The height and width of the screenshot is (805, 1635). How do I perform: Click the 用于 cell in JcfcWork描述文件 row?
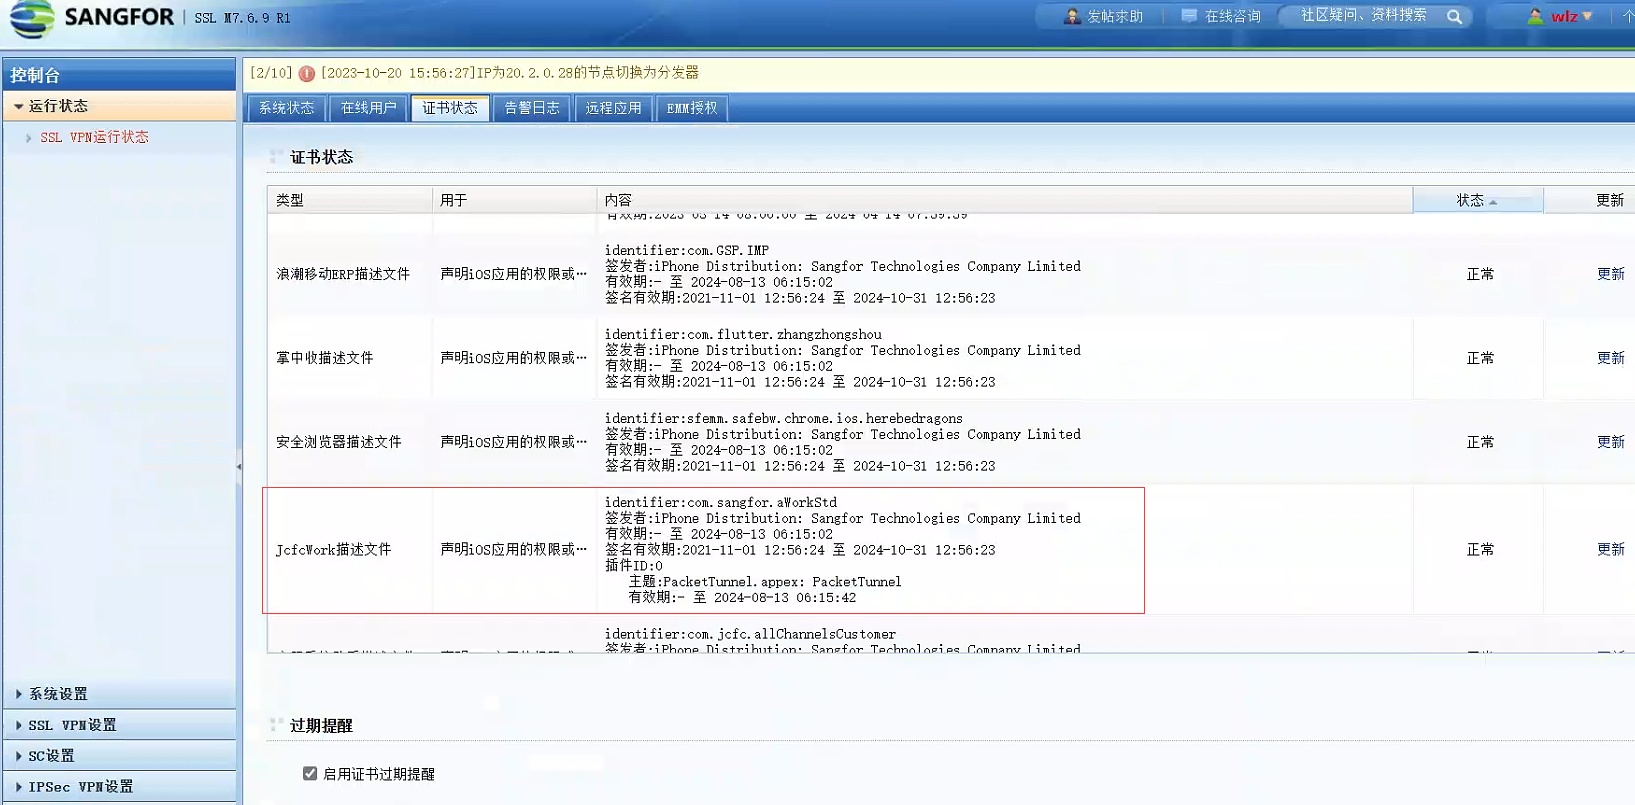(x=514, y=550)
